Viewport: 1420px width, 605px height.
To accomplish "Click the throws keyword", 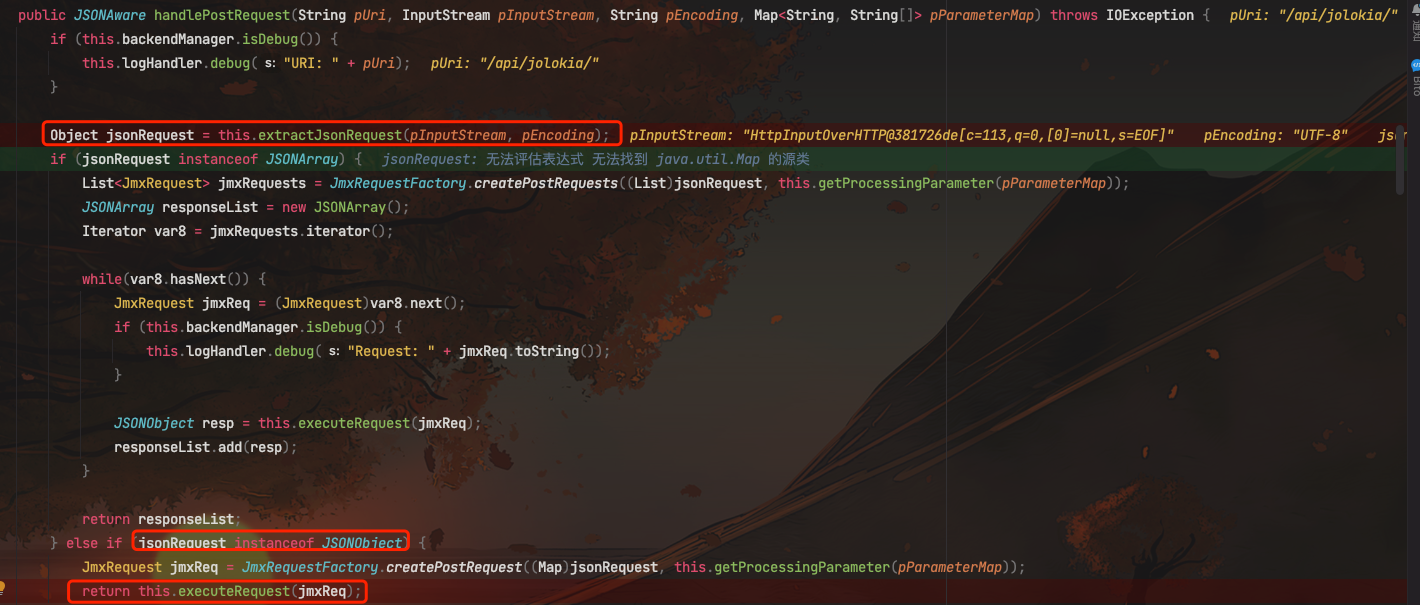I will pos(1074,15).
